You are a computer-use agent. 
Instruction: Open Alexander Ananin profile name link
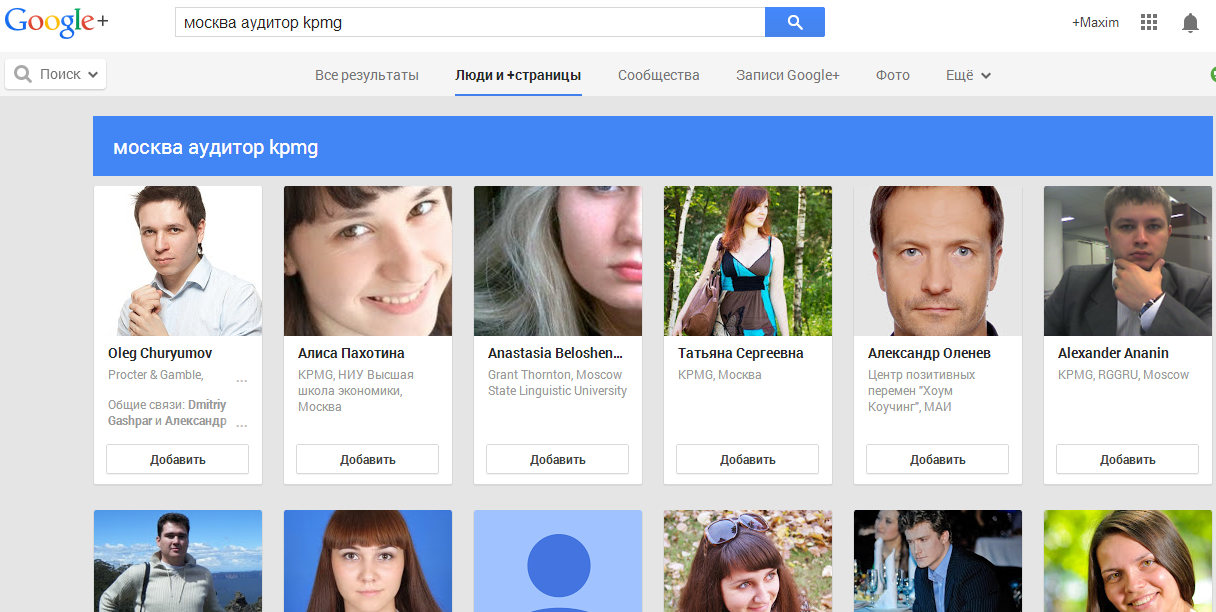pos(1113,353)
